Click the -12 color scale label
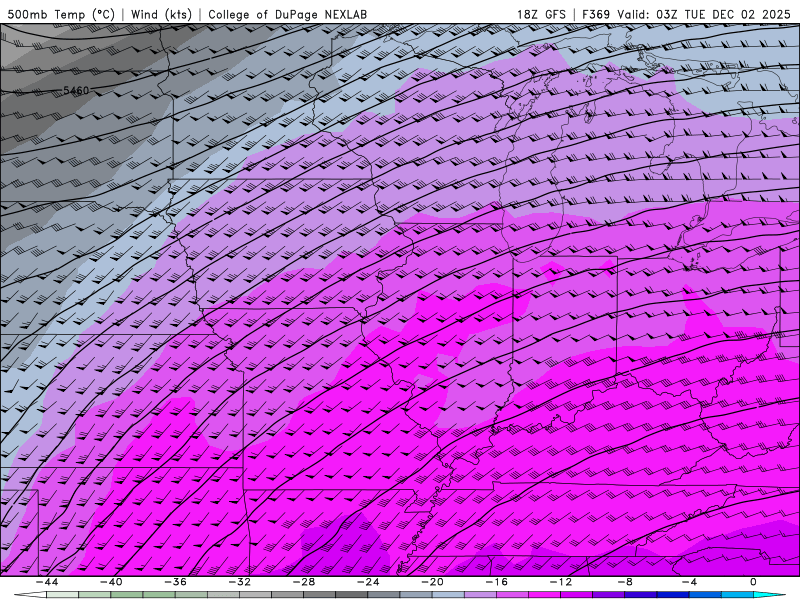800x600 pixels. (x=561, y=582)
